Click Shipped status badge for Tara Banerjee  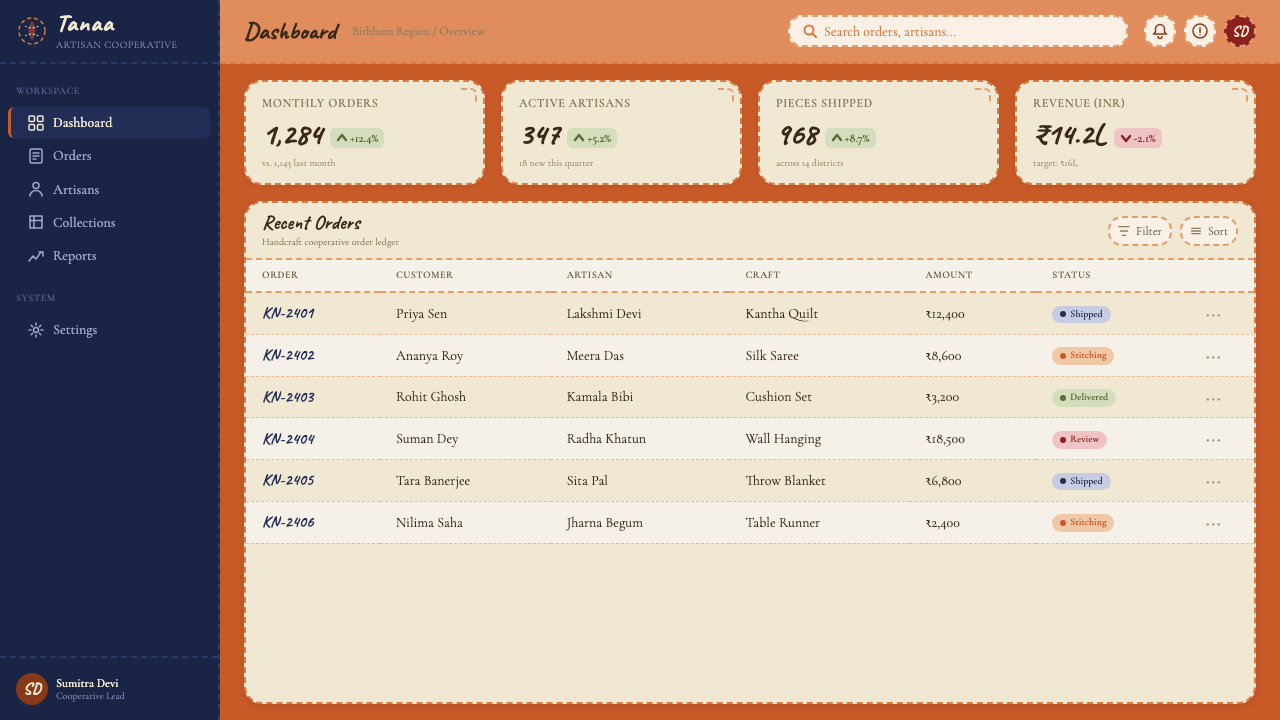tap(1081, 481)
